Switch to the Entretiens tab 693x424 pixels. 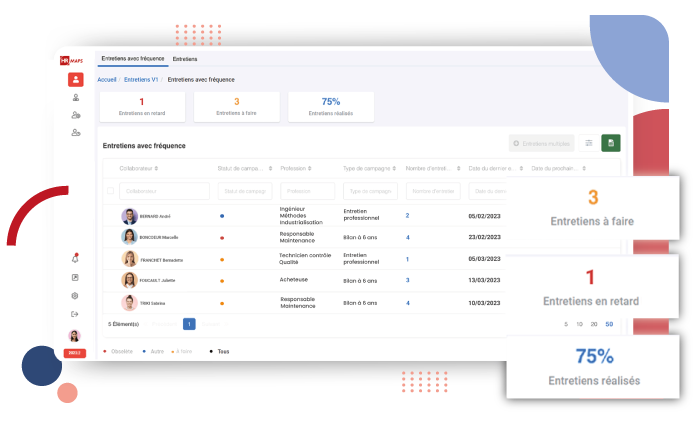pos(185,59)
